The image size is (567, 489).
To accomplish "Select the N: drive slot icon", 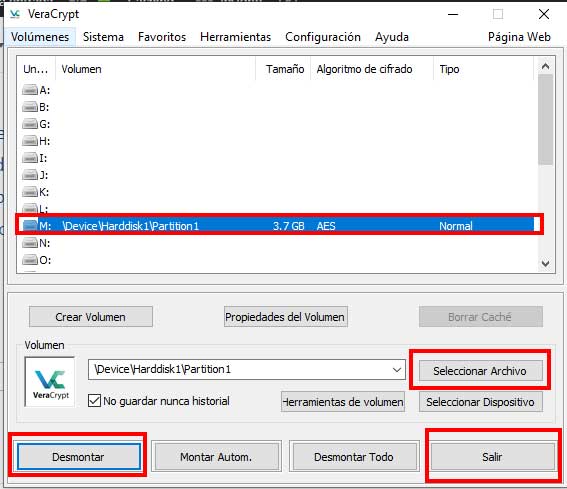I will pos(30,242).
